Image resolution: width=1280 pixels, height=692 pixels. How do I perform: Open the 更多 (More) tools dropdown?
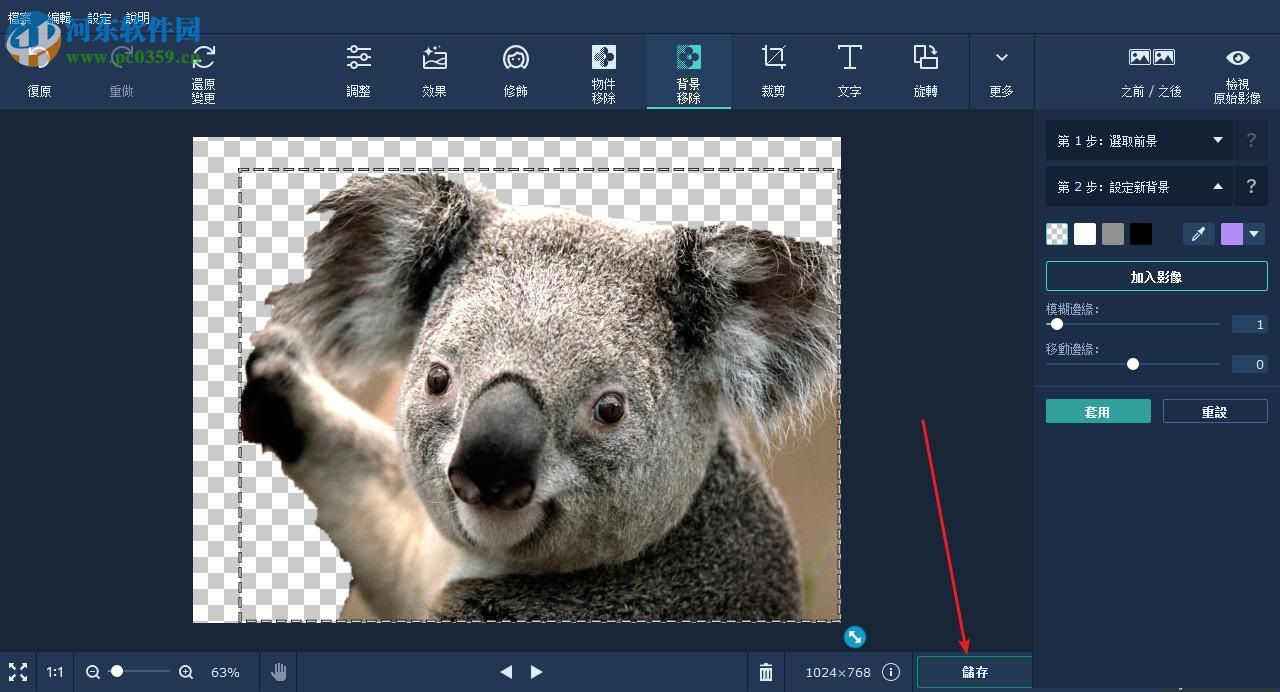coord(1001,70)
